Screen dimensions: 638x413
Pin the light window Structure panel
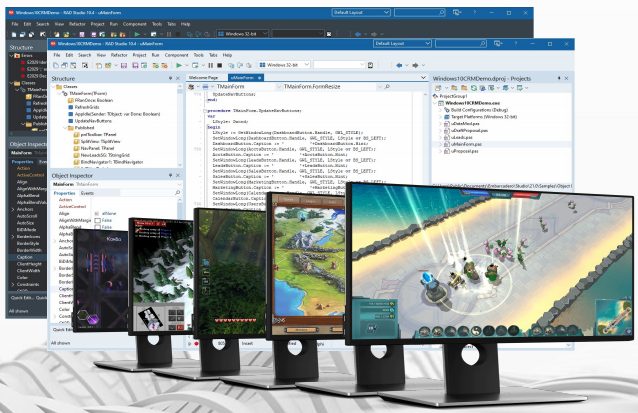pos(170,78)
